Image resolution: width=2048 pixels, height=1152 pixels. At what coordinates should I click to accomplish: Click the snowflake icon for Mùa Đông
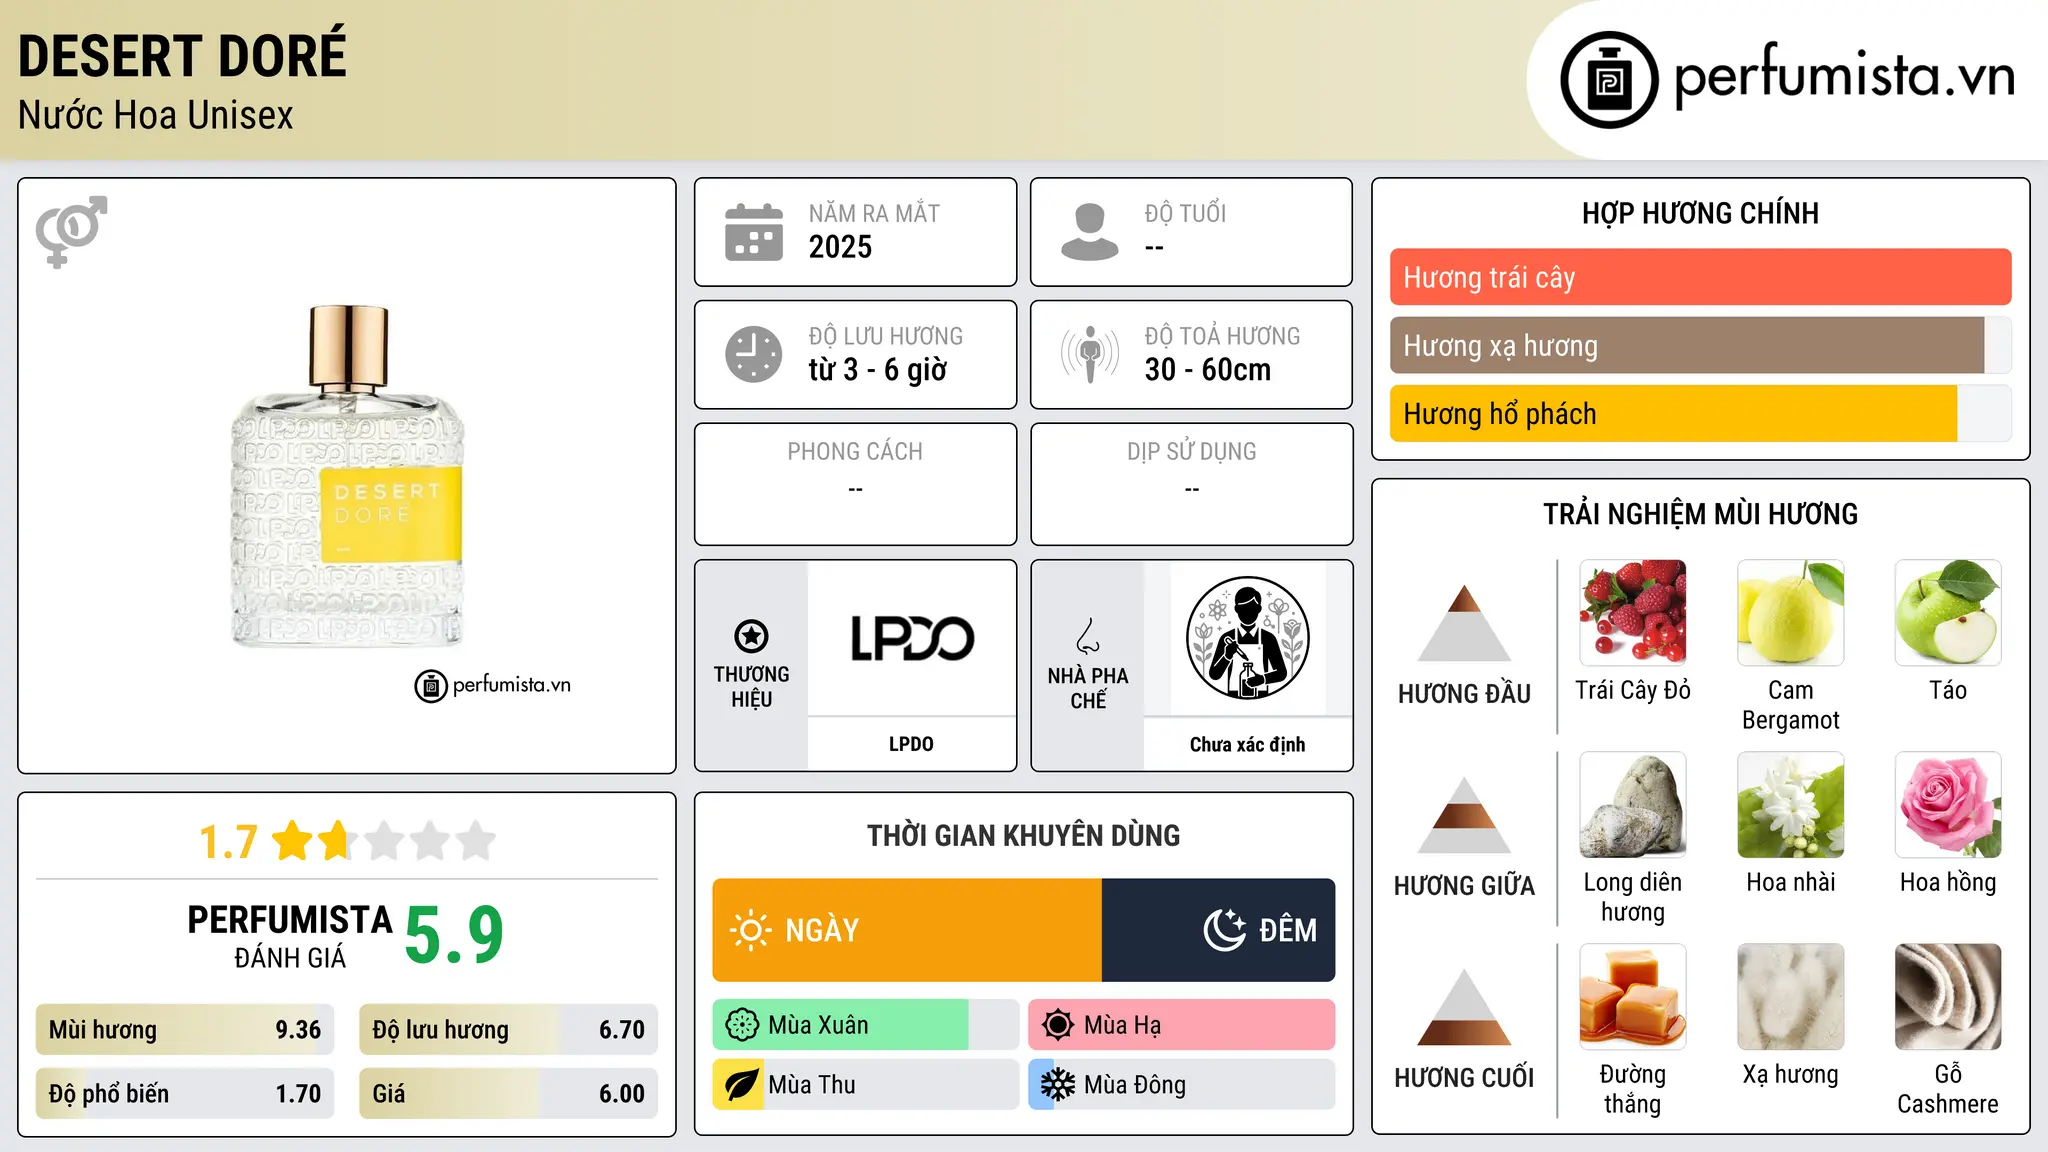click(x=1058, y=1085)
